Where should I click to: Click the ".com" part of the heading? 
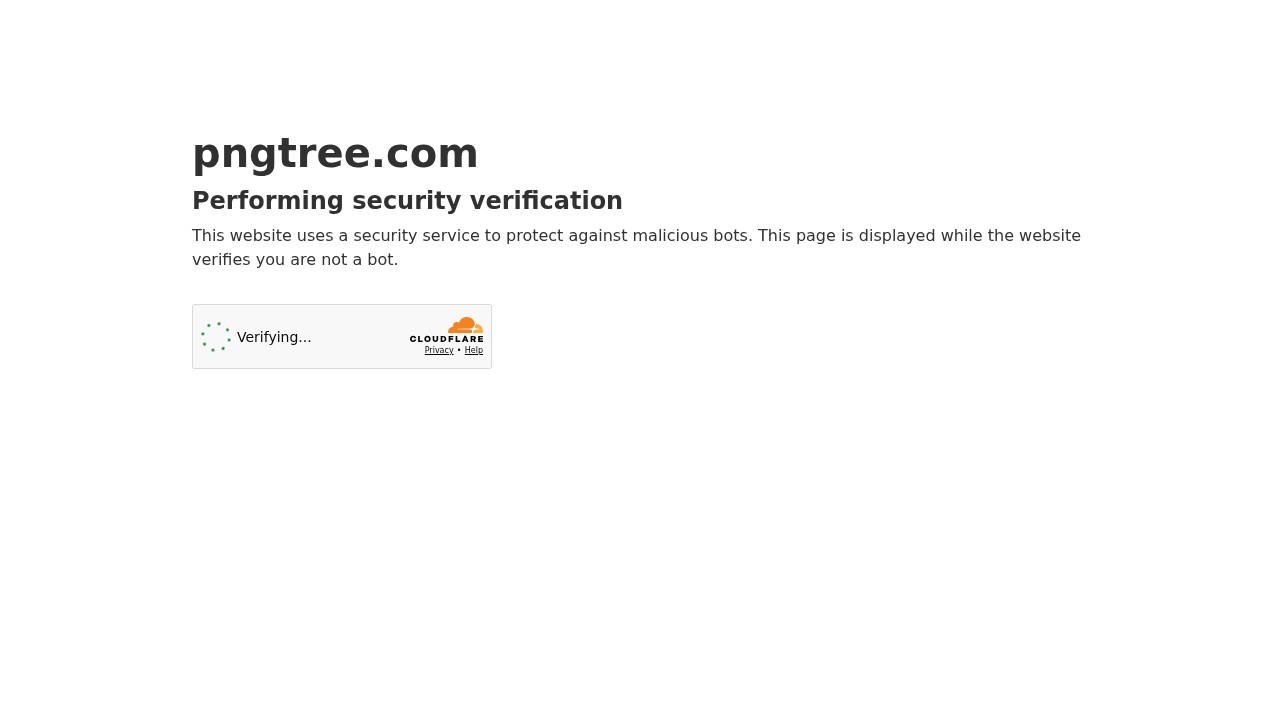[425, 153]
